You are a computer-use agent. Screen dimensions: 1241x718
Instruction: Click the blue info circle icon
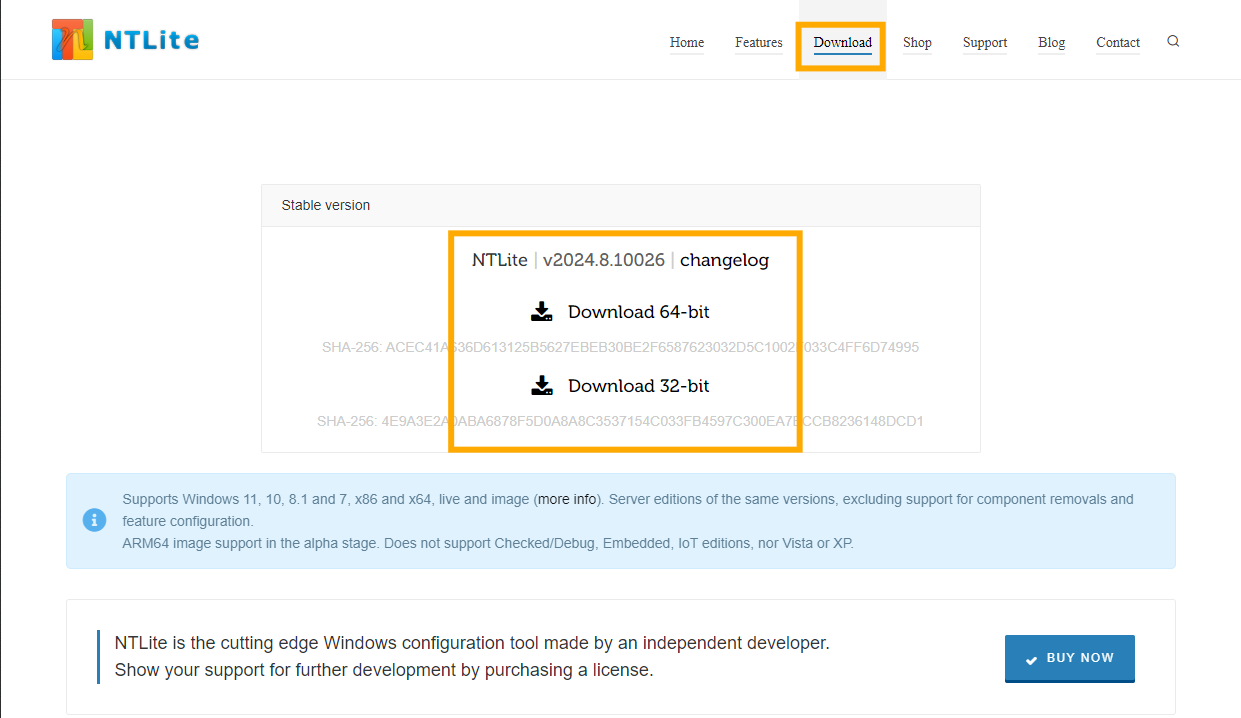(x=94, y=520)
